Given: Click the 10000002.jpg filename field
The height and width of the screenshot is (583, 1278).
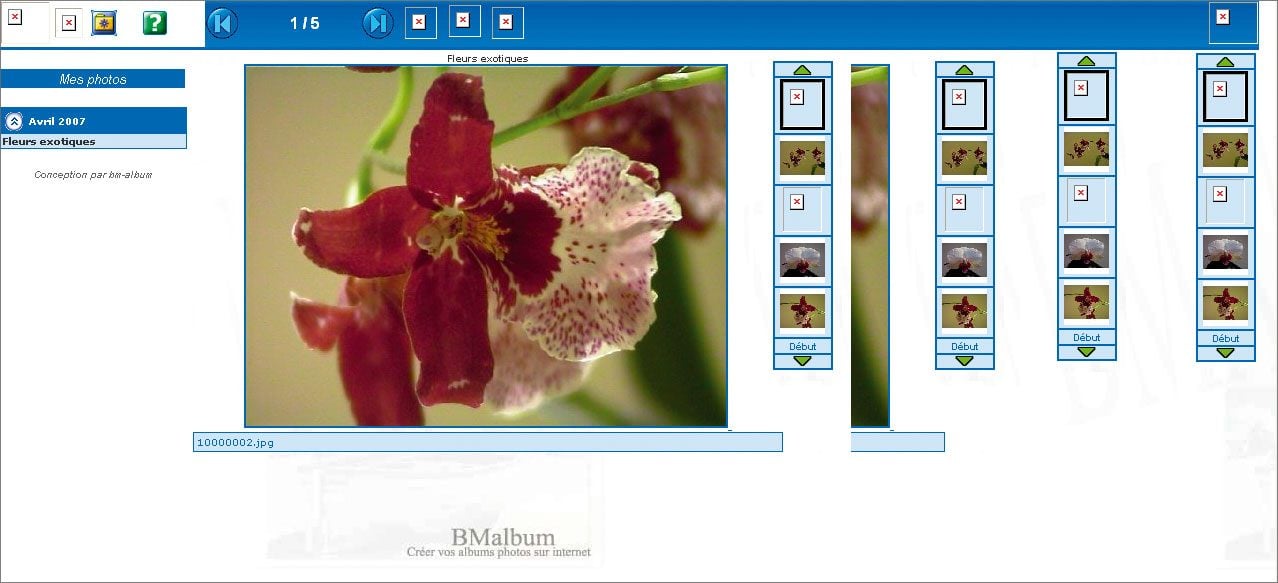Looking at the screenshot, I should click(x=487, y=442).
